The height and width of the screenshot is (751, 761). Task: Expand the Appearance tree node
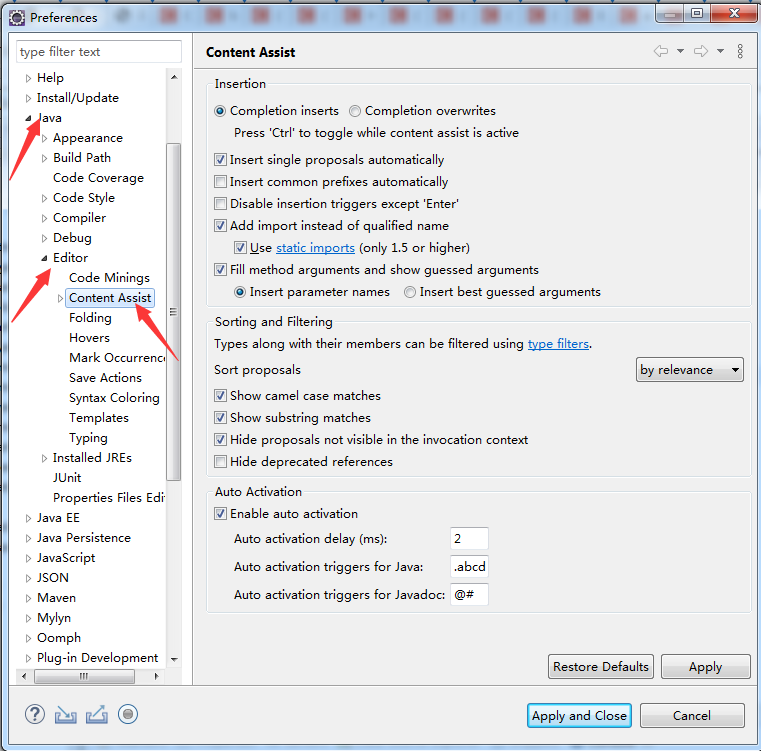pyautogui.click(x=44, y=138)
